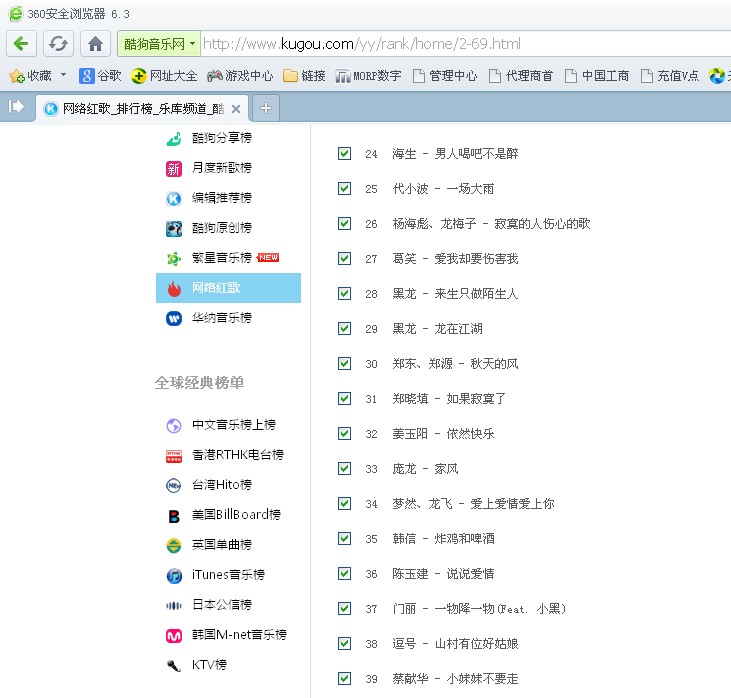Open the 游戏中心 bookmark

point(240,75)
